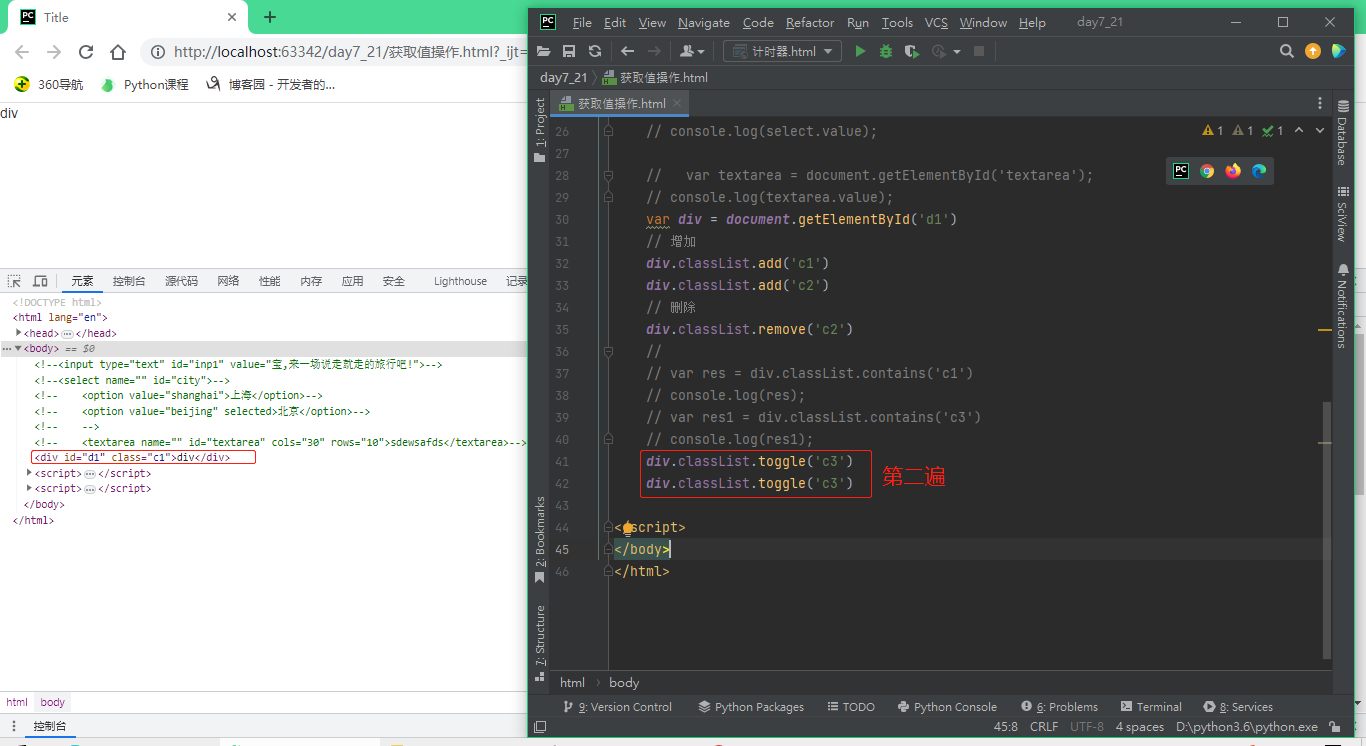
Task: Open the 4 spaces indent selector
Action: [x=1140, y=727]
